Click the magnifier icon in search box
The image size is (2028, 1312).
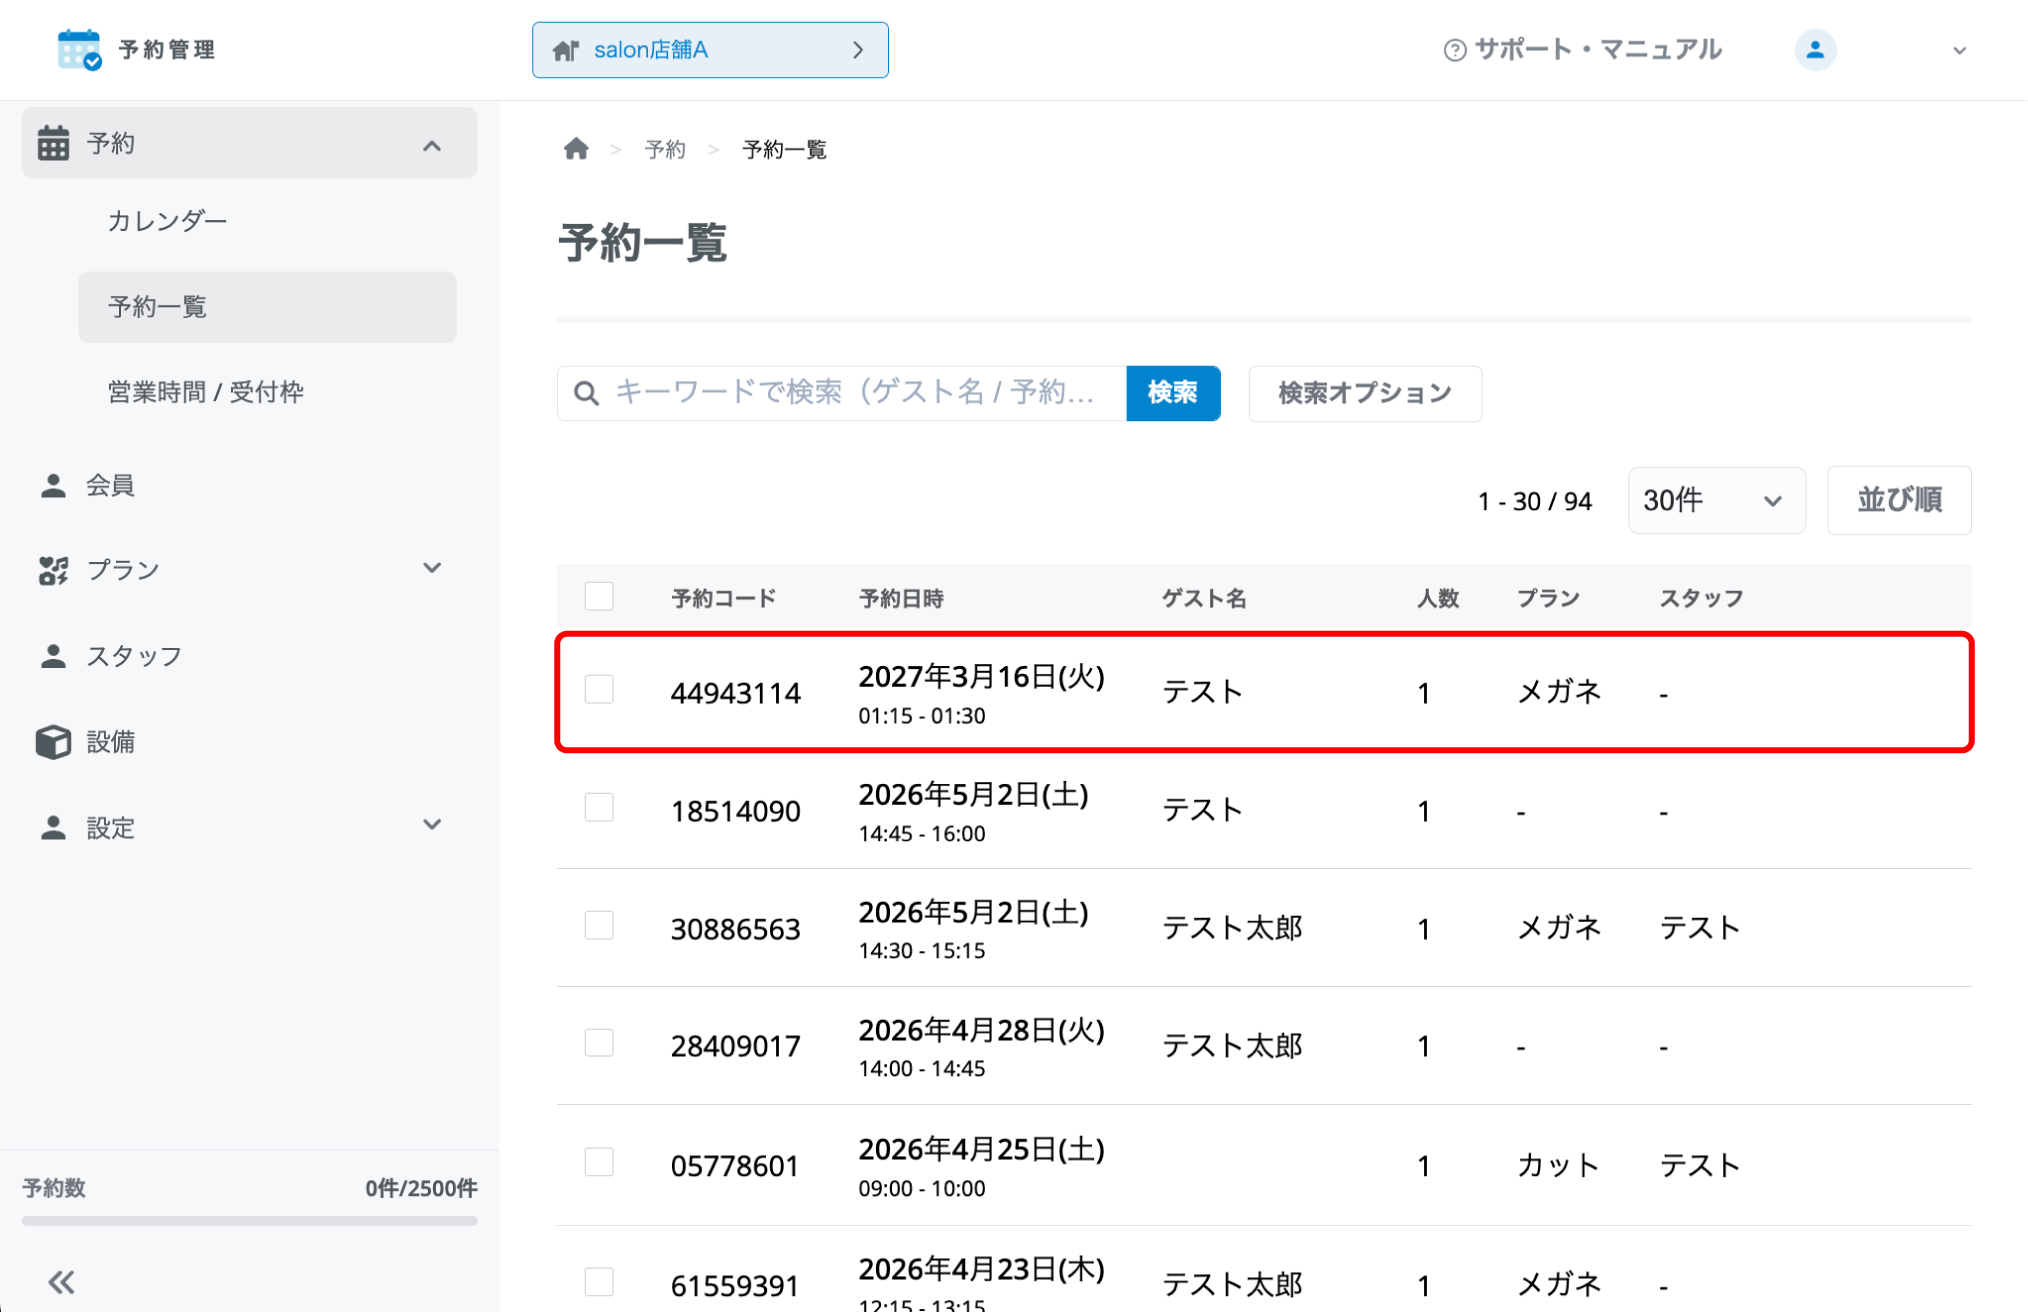587,393
